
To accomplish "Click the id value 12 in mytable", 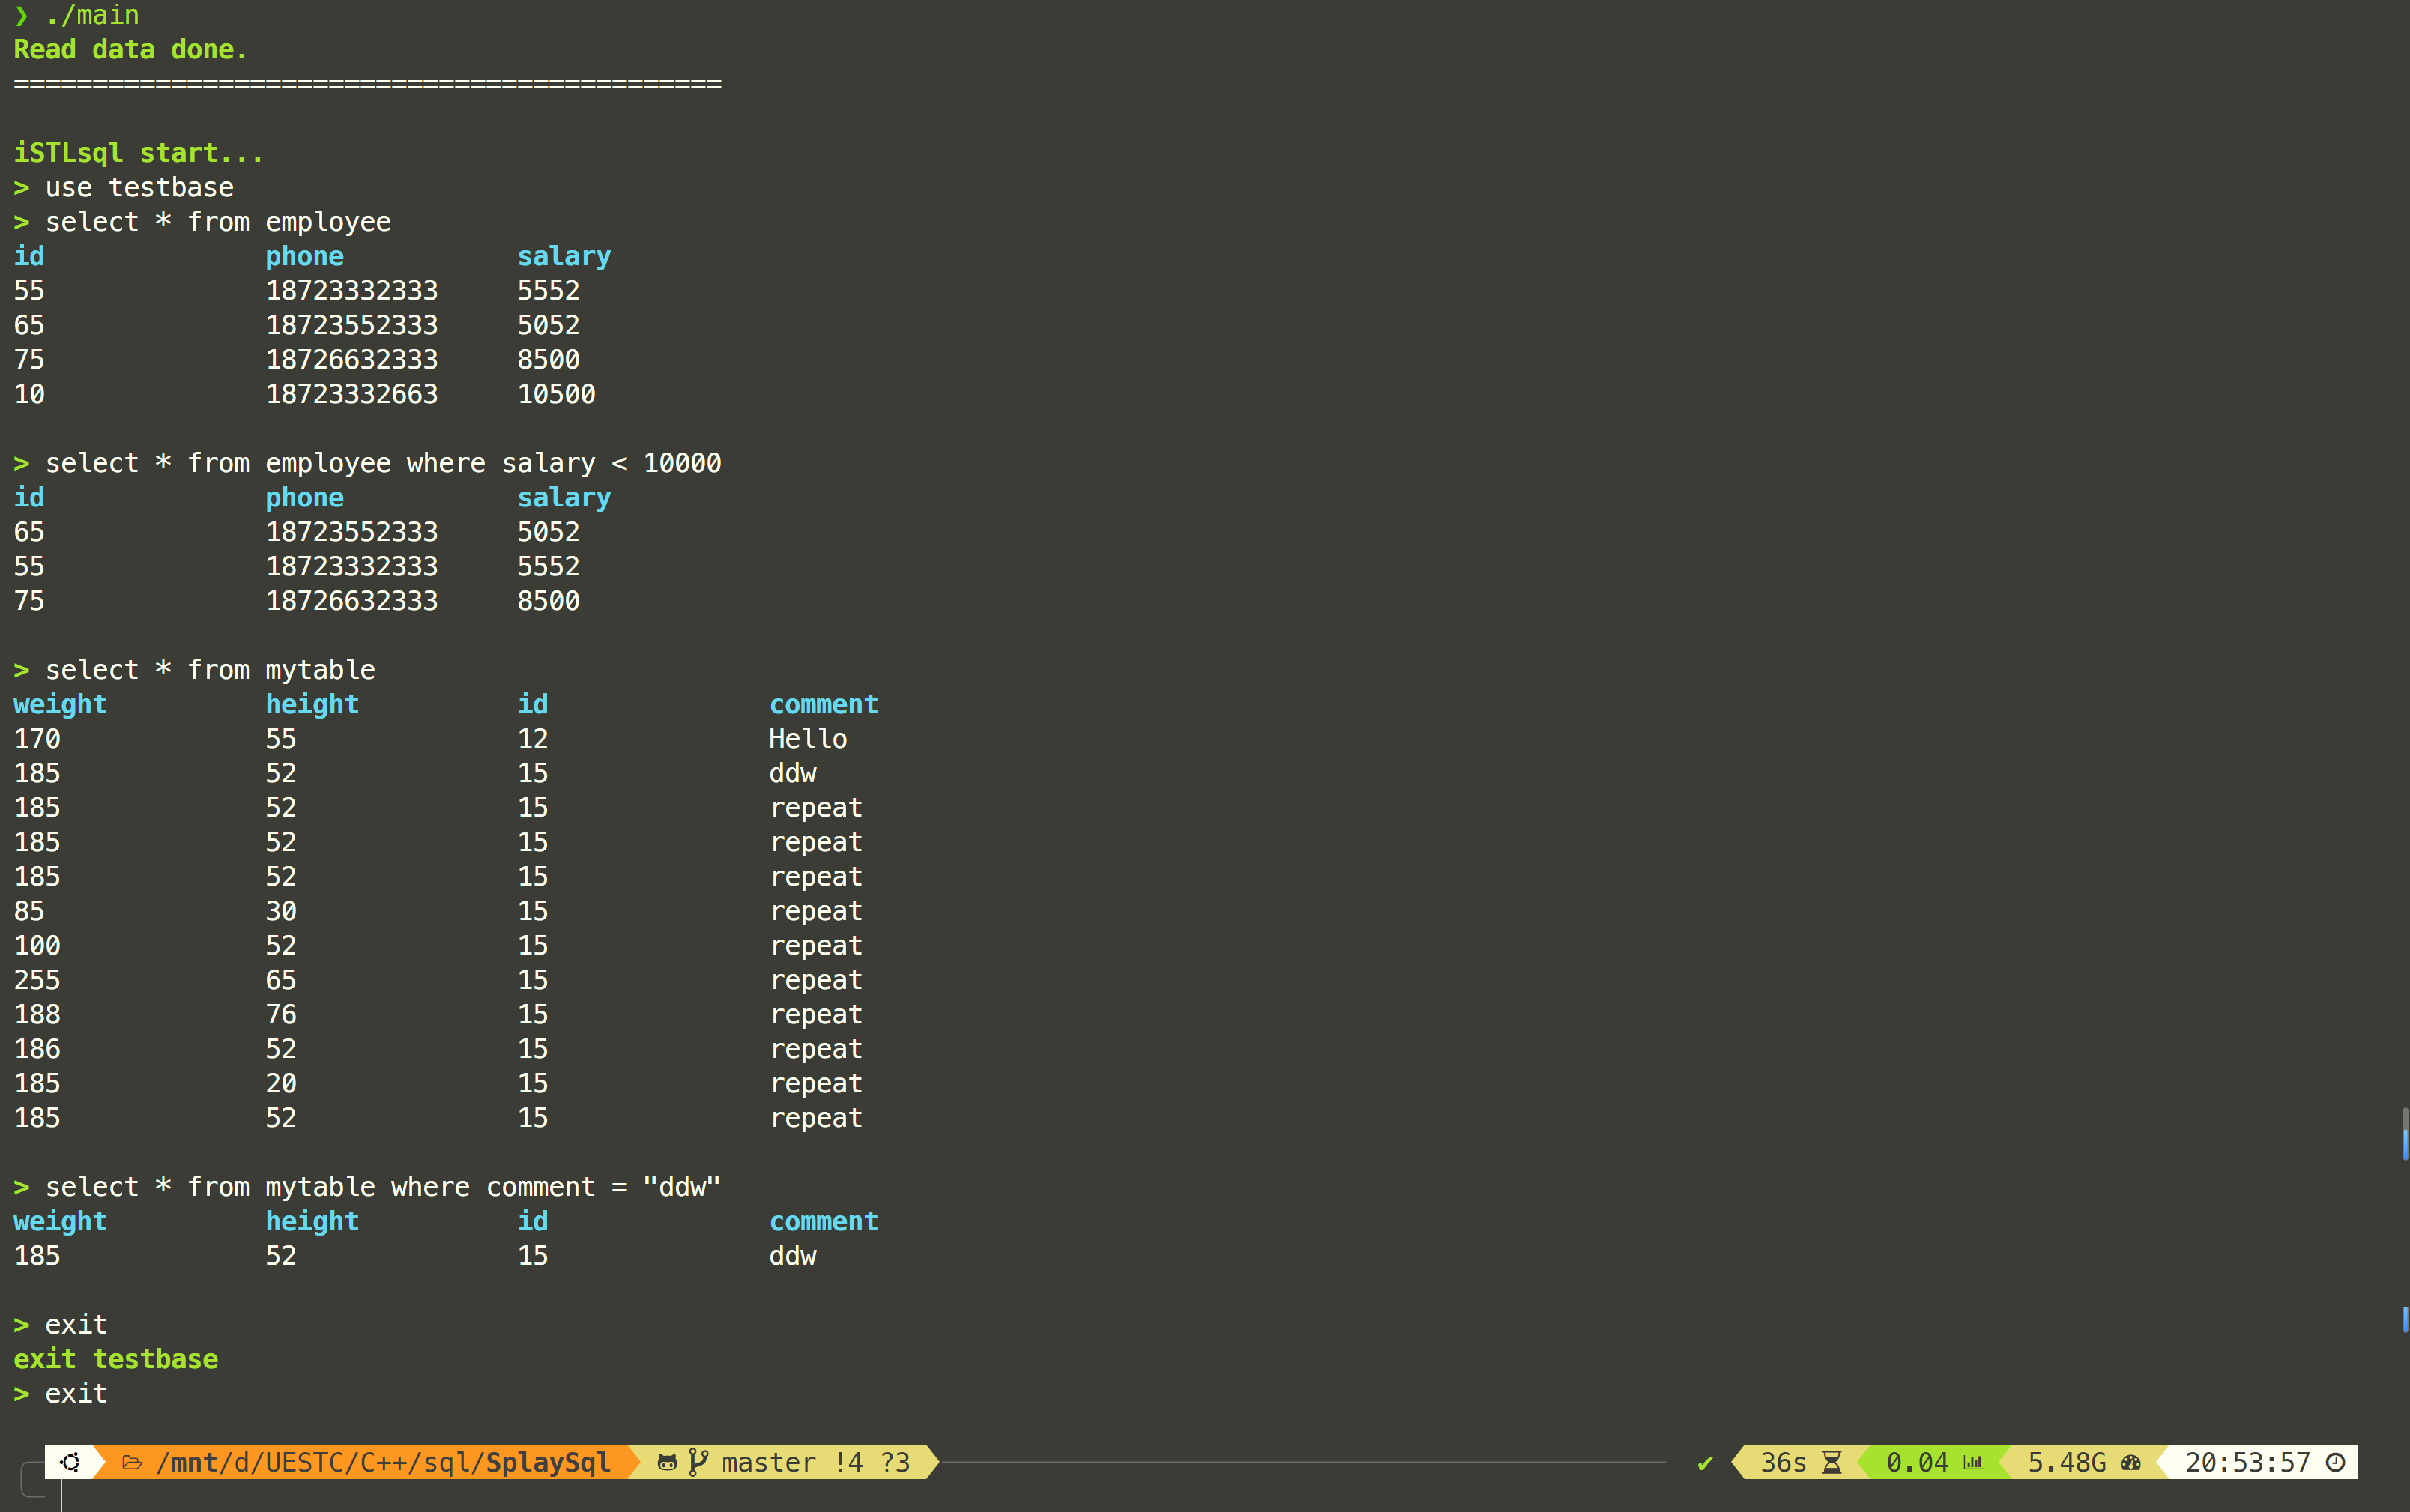I will point(533,739).
